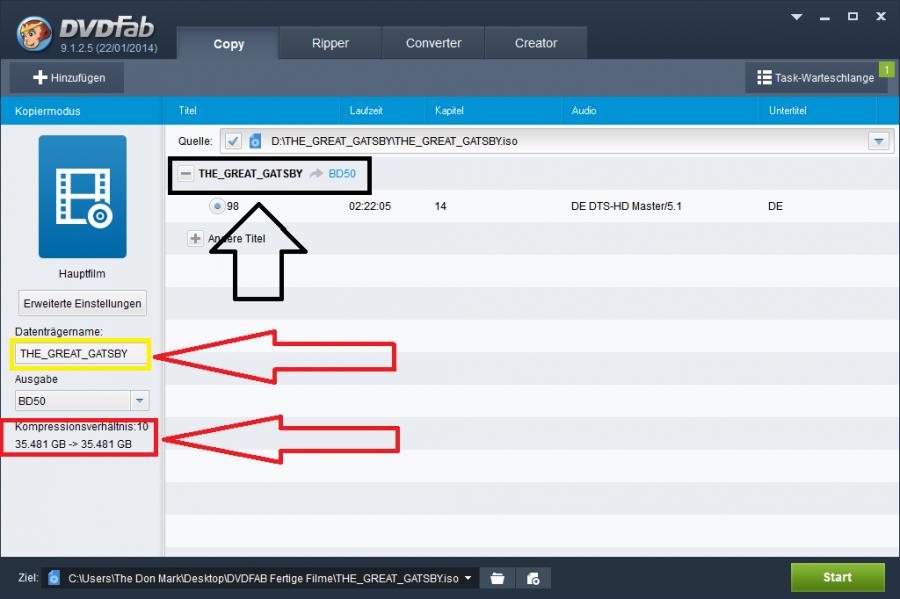Click the 02:22:05 runtime value
Screen dimensions: 900x599
(x=370, y=206)
